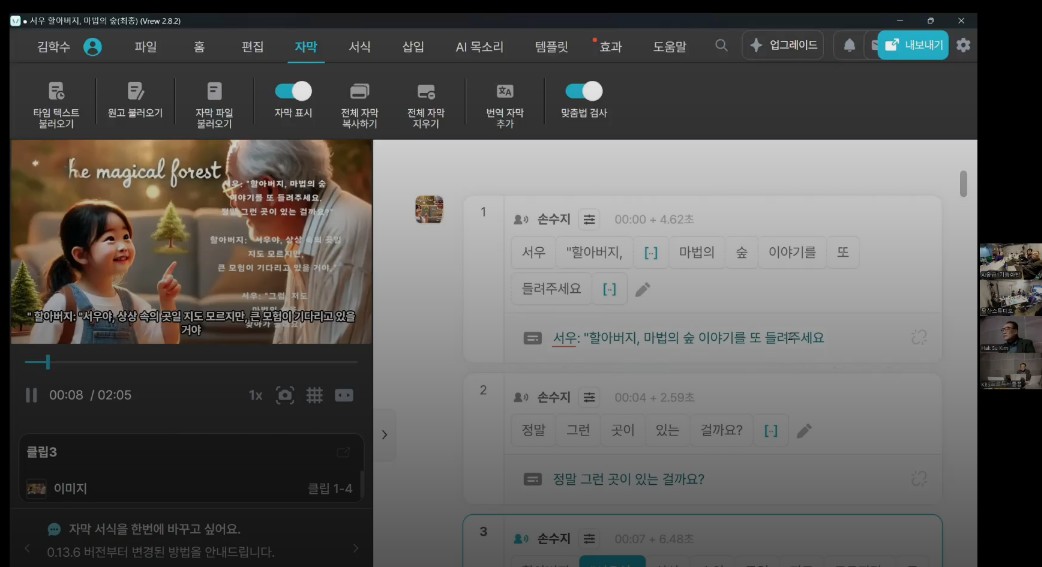This screenshot has height=567, width=1042.
Task: Toggle the grid overlay under the preview
Action: 314,395
